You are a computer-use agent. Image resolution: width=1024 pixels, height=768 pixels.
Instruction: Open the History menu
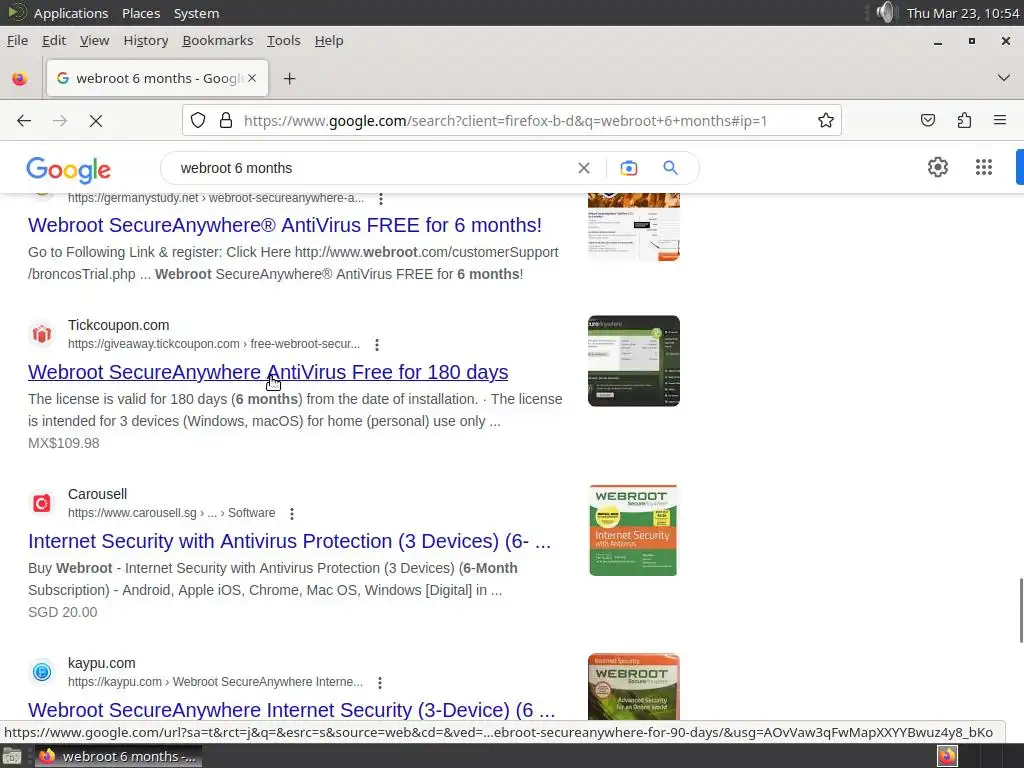pos(146,40)
